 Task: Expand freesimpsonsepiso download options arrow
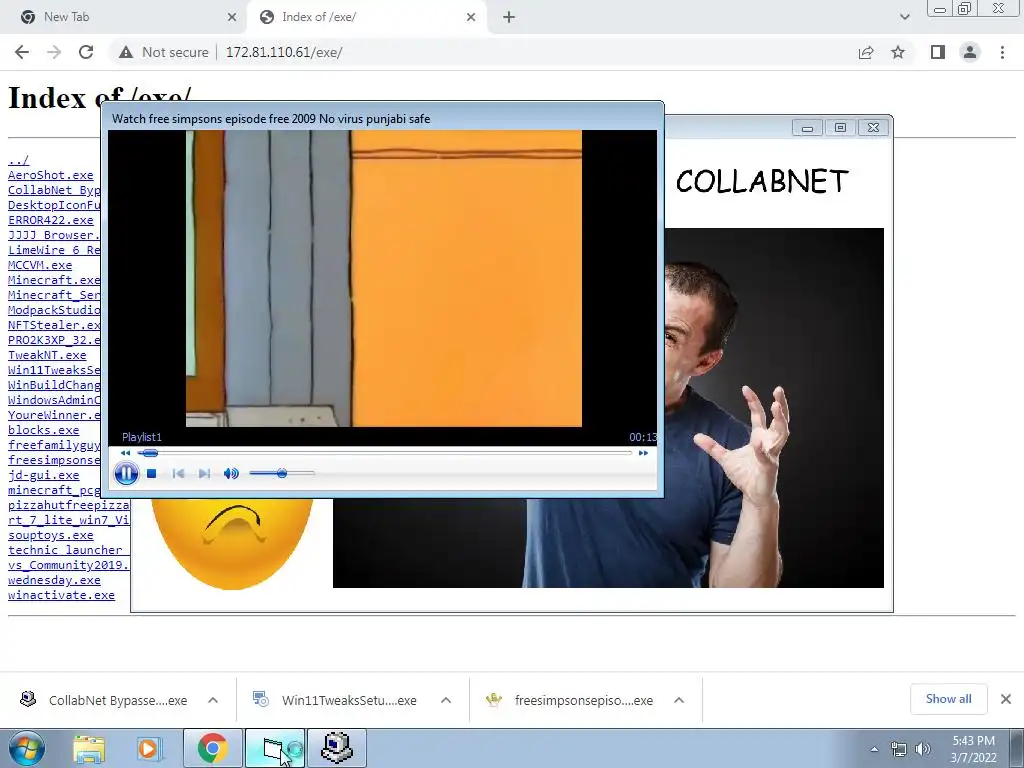tap(679, 700)
